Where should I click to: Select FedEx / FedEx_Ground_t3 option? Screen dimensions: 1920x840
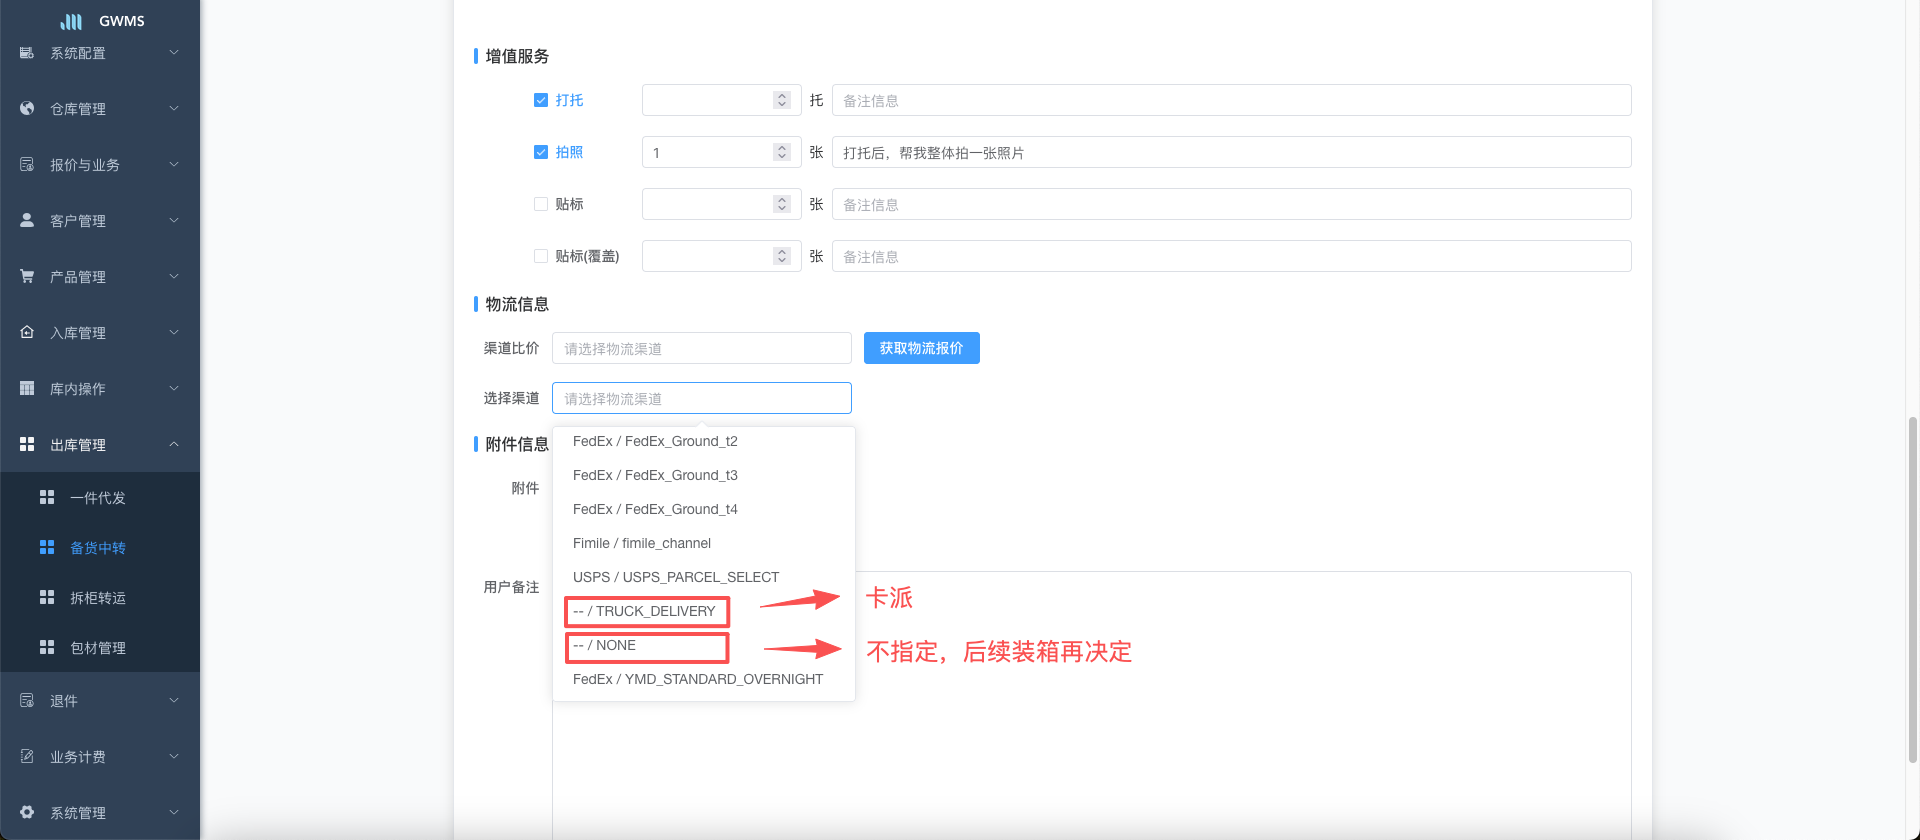pyautogui.click(x=704, y=475)
